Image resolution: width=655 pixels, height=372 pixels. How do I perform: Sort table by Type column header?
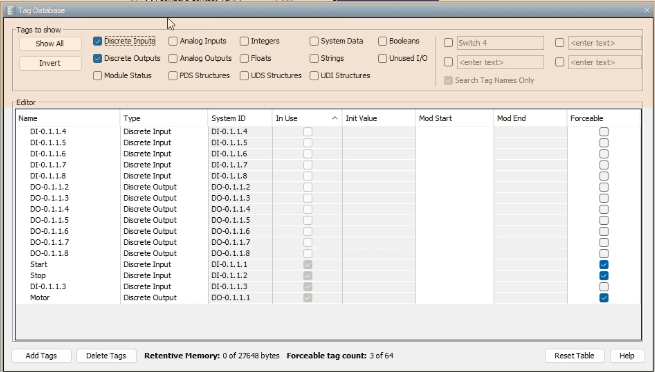[164, 119]
